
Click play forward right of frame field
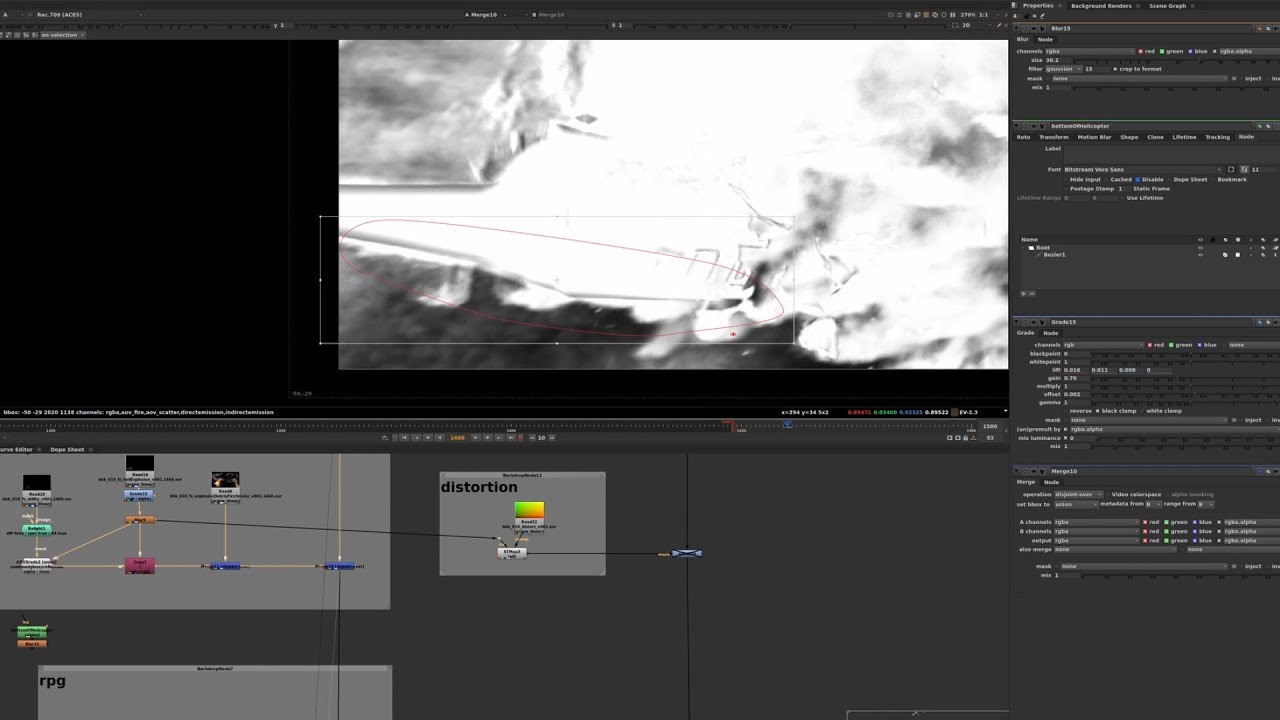tap(475, 437)
